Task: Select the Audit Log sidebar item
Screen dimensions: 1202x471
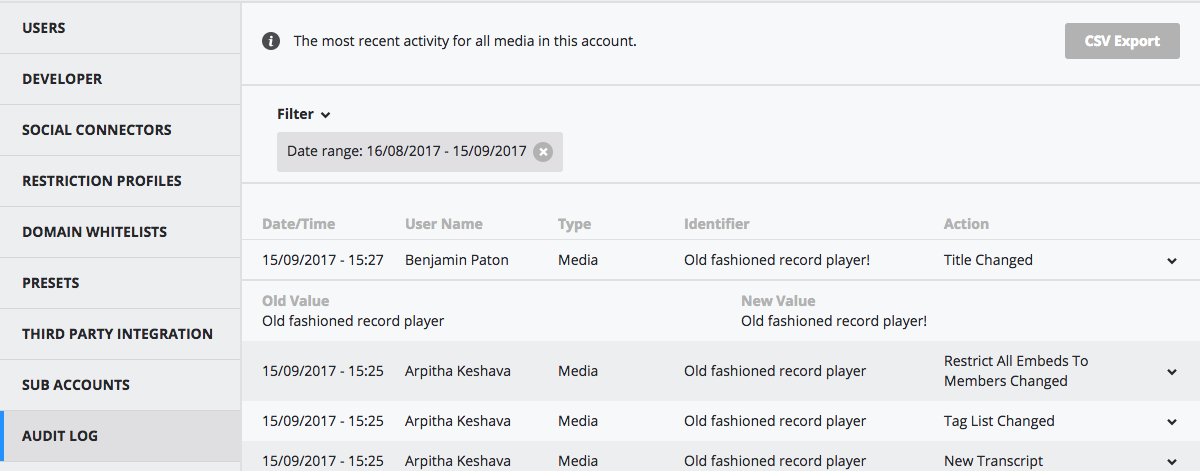Action: click(x=120, y=436)
